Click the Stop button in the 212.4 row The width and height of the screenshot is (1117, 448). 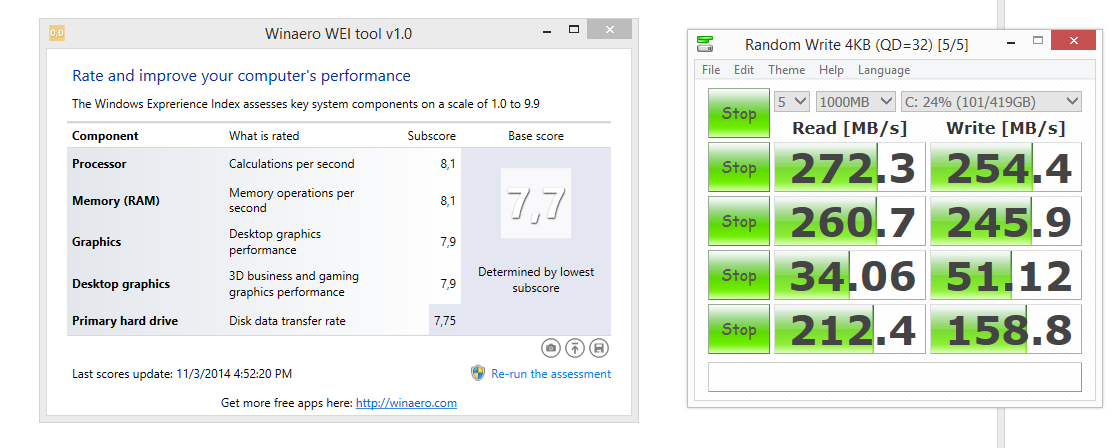[x=739, y=329]
